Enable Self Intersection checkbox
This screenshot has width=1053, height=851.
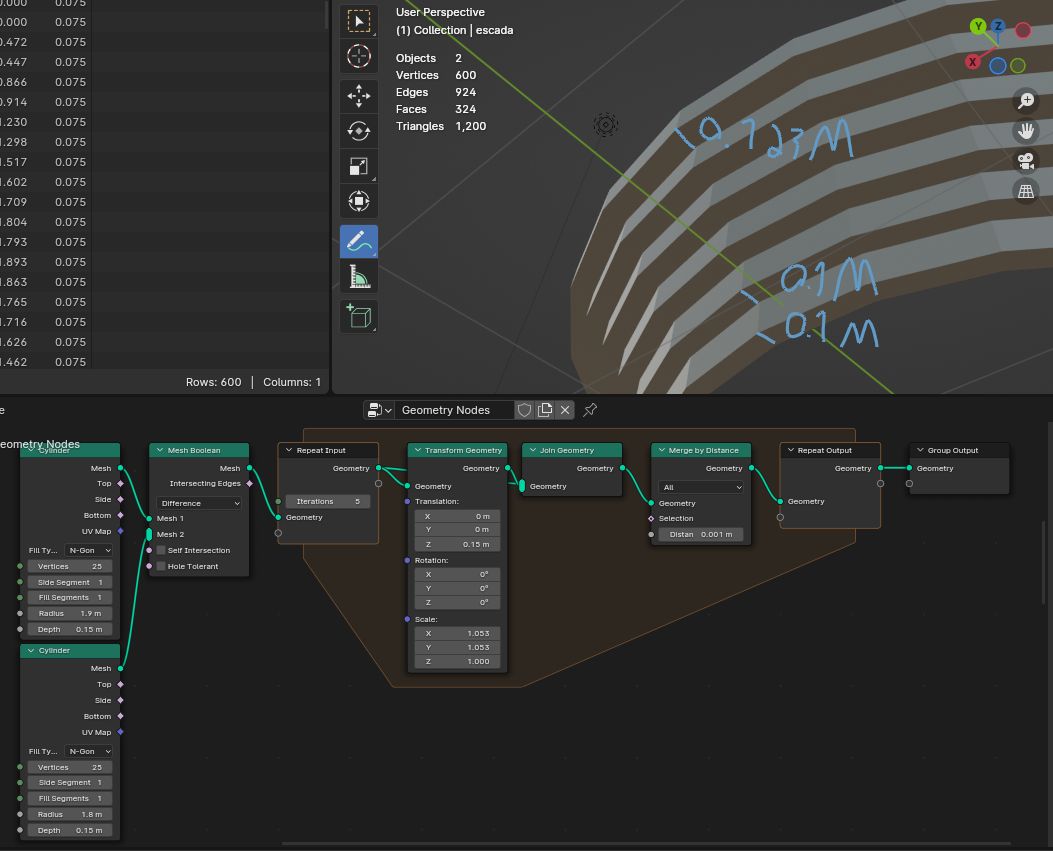161,550
